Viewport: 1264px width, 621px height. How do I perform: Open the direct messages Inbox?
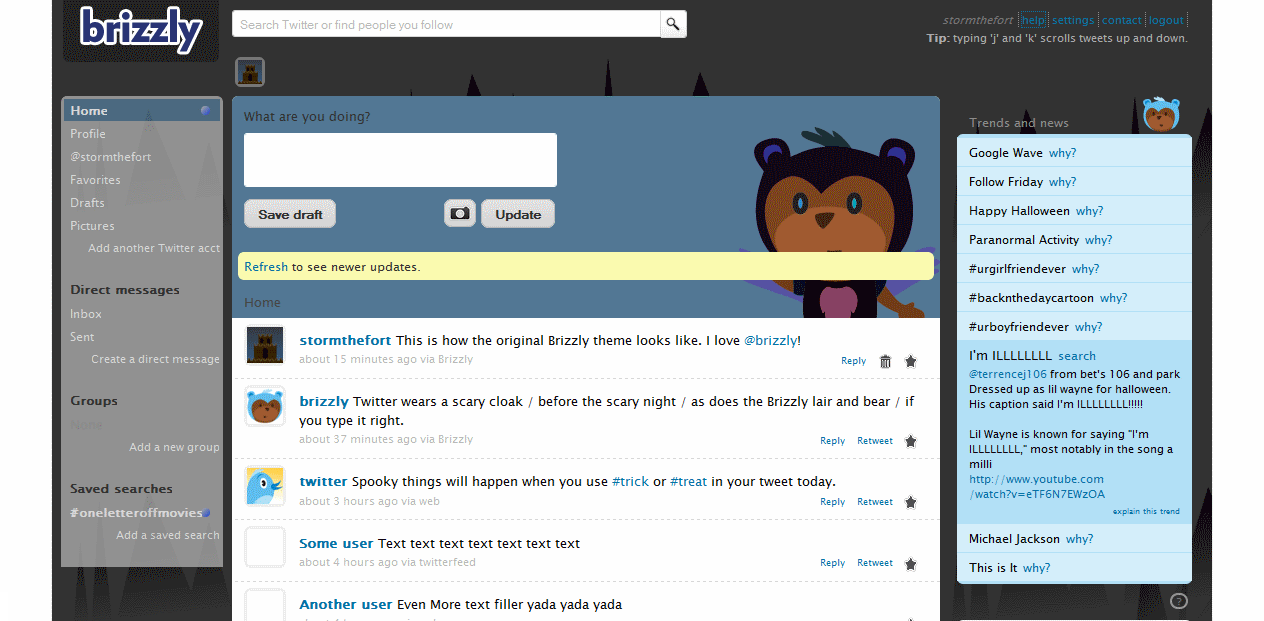[86, 314]
